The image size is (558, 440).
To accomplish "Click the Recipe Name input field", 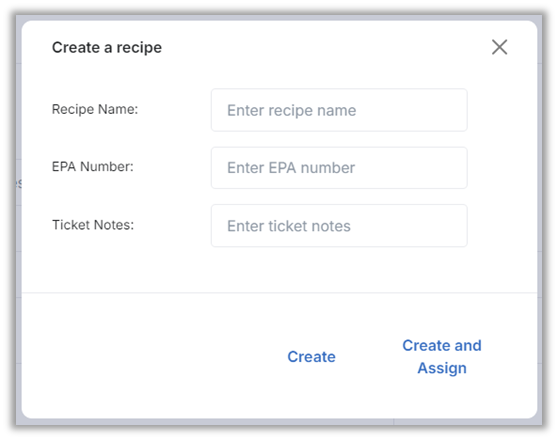I will [339, 110].
